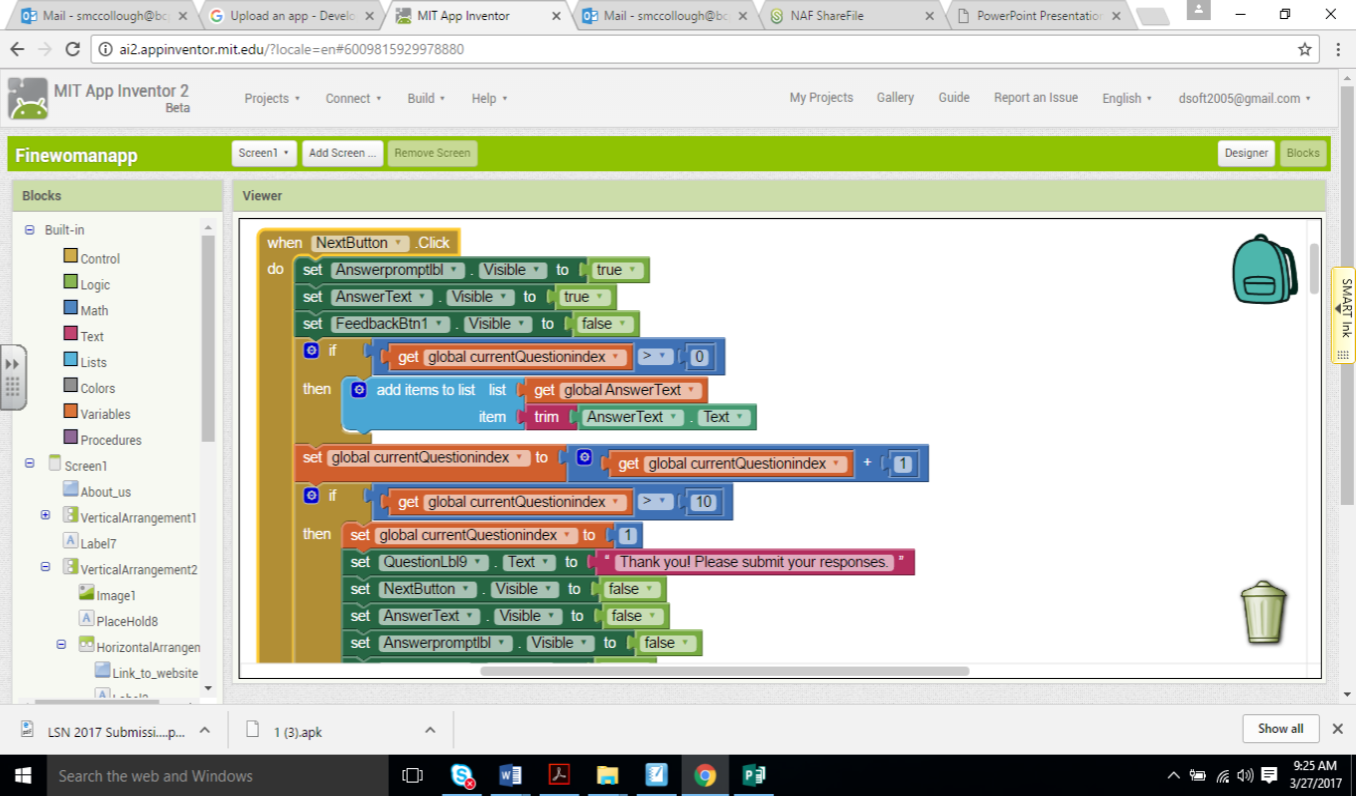The height and width of the screenshot is (796, 1356).
Task: Expand the SMART Ink side tab
Action: click(x=1343, y=316)
